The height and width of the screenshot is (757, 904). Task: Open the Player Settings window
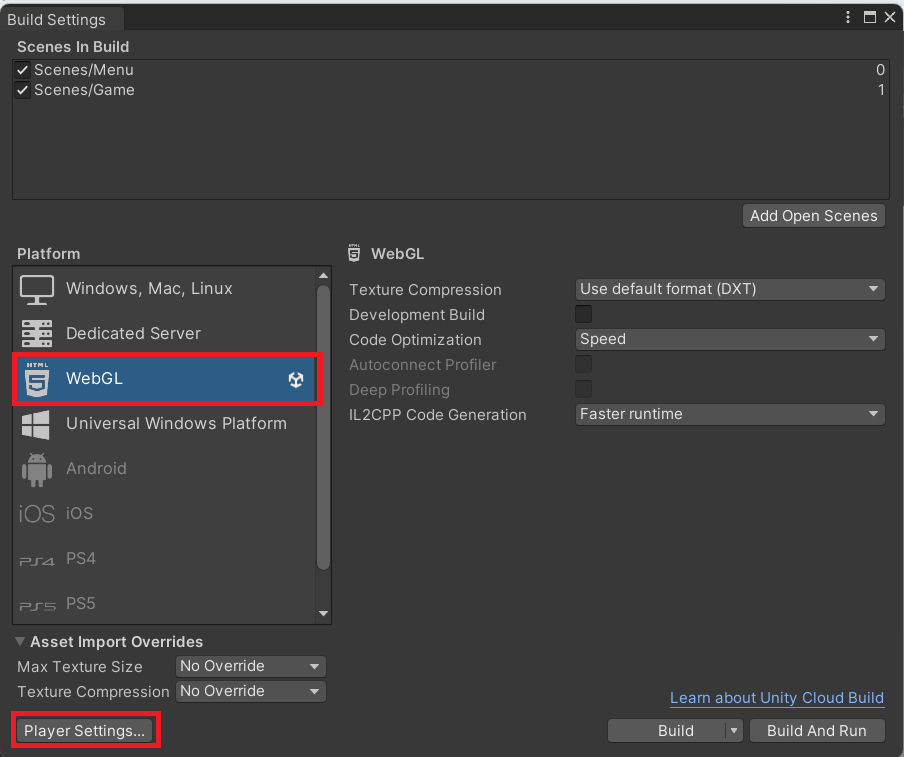click(85, 730)
